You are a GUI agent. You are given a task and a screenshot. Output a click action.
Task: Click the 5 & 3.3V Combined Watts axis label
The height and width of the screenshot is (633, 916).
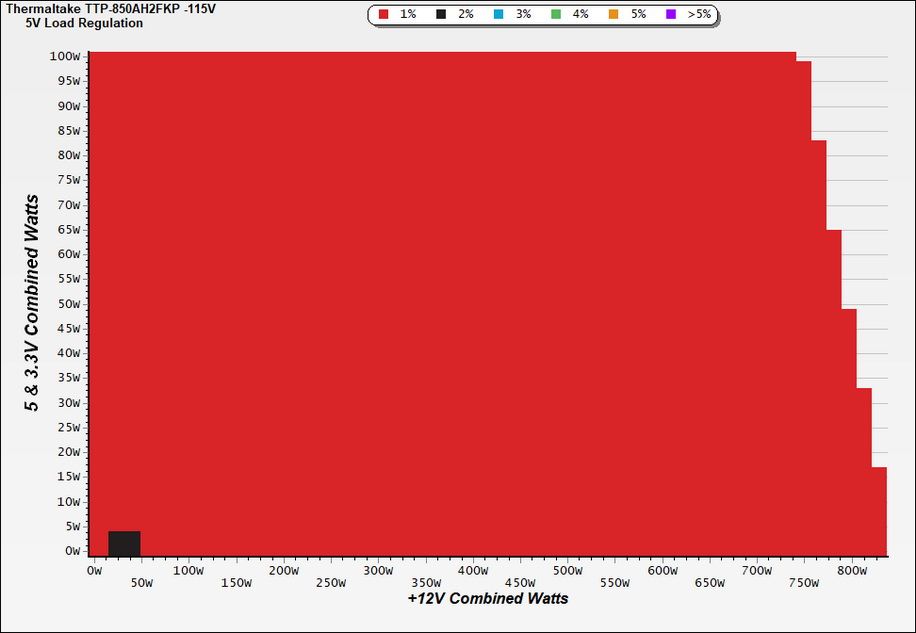[x=33, y=303]
